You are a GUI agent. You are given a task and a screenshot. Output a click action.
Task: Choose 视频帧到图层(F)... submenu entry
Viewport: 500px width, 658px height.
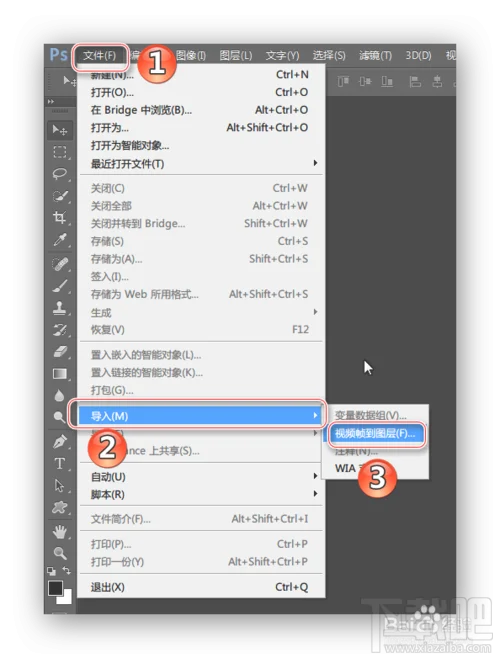(x=376, y=434)
